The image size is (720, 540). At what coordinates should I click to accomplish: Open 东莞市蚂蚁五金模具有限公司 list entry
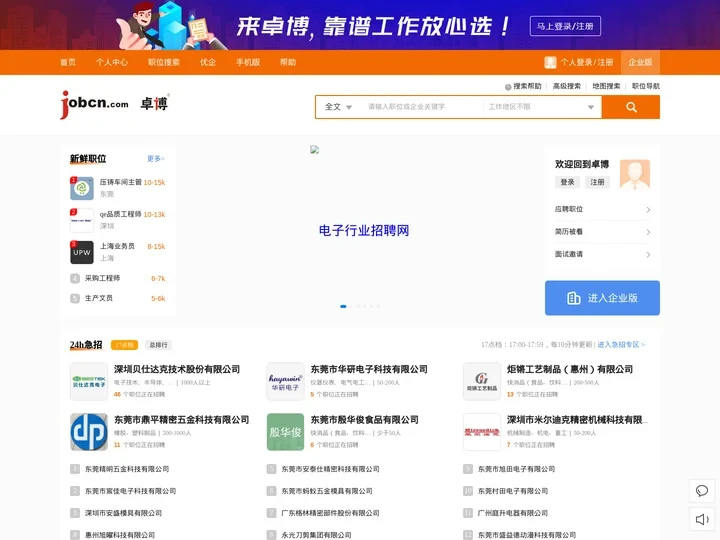327,491
